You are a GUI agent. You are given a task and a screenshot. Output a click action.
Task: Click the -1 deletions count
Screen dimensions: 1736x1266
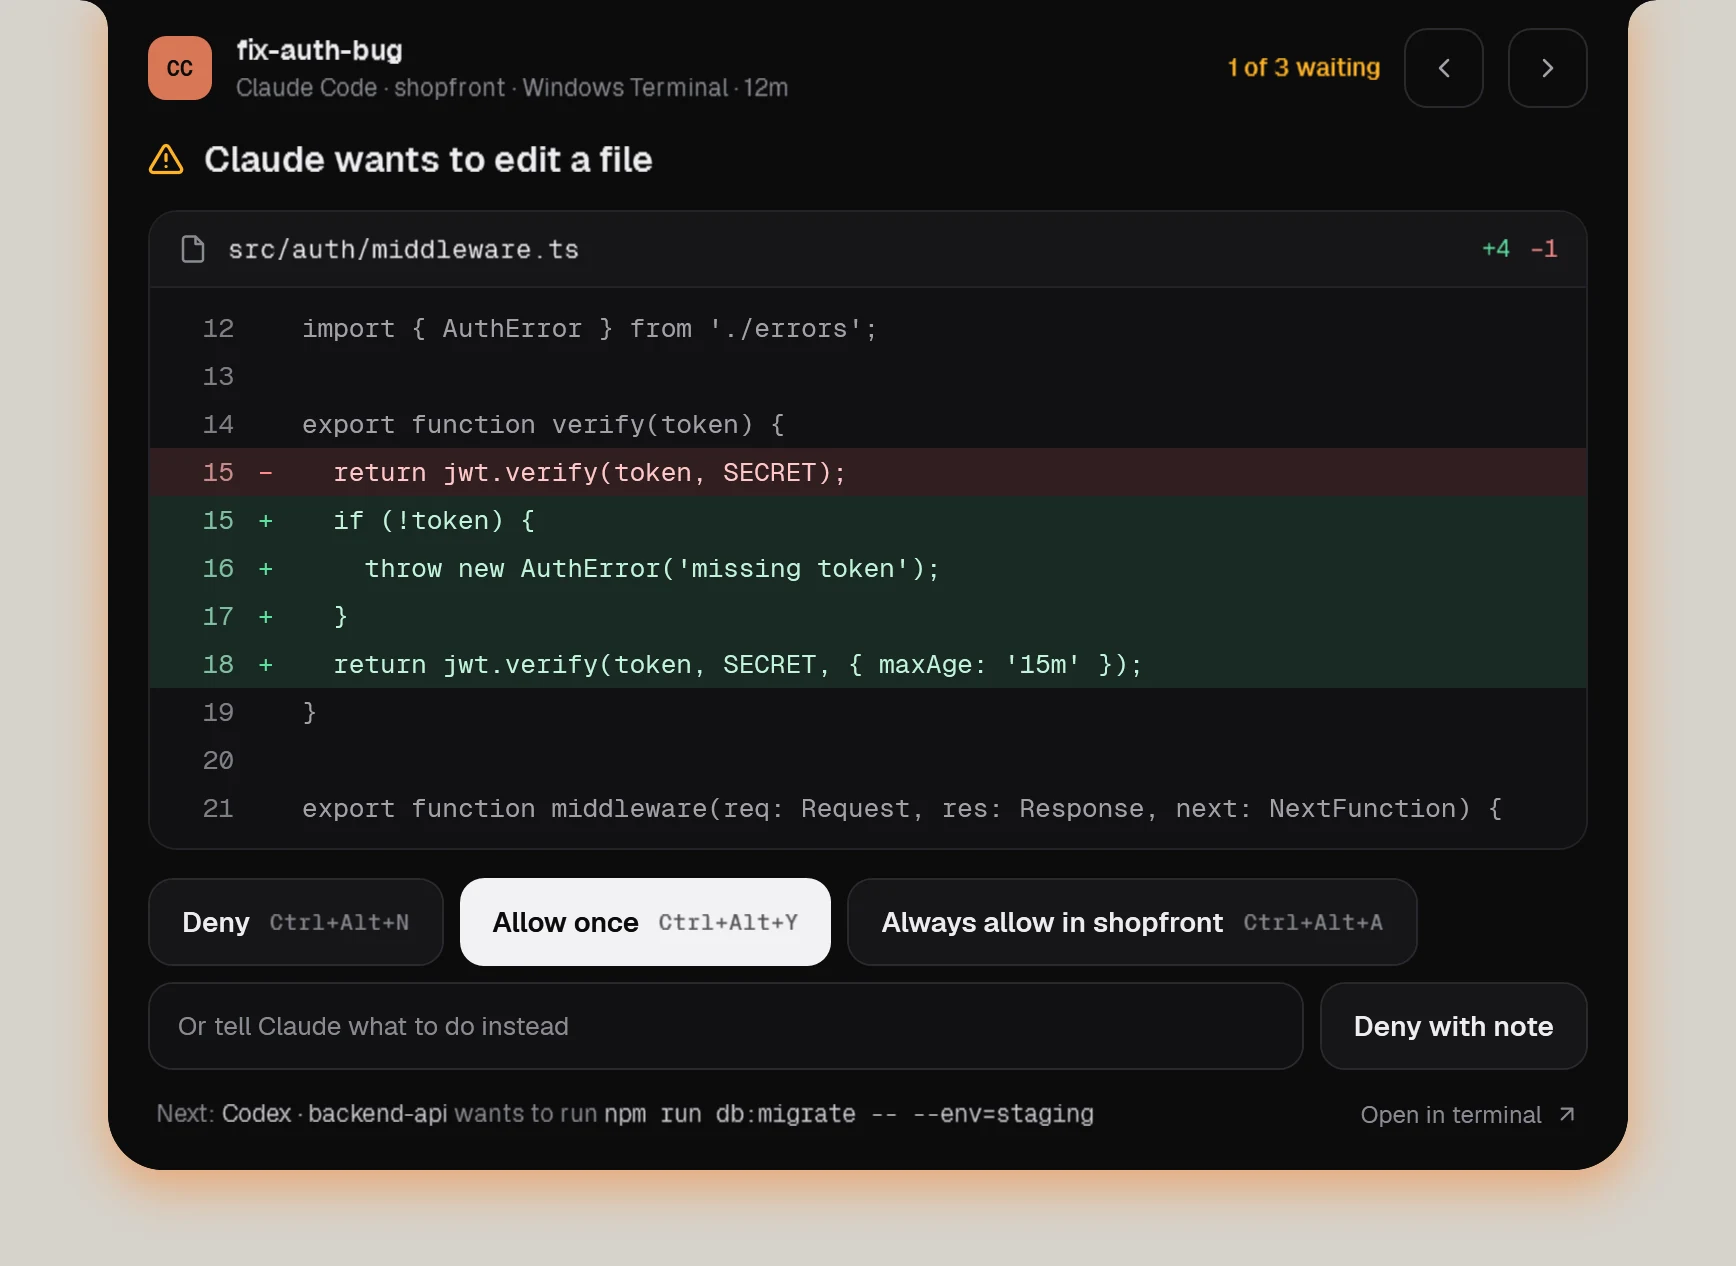point(1544,249)
